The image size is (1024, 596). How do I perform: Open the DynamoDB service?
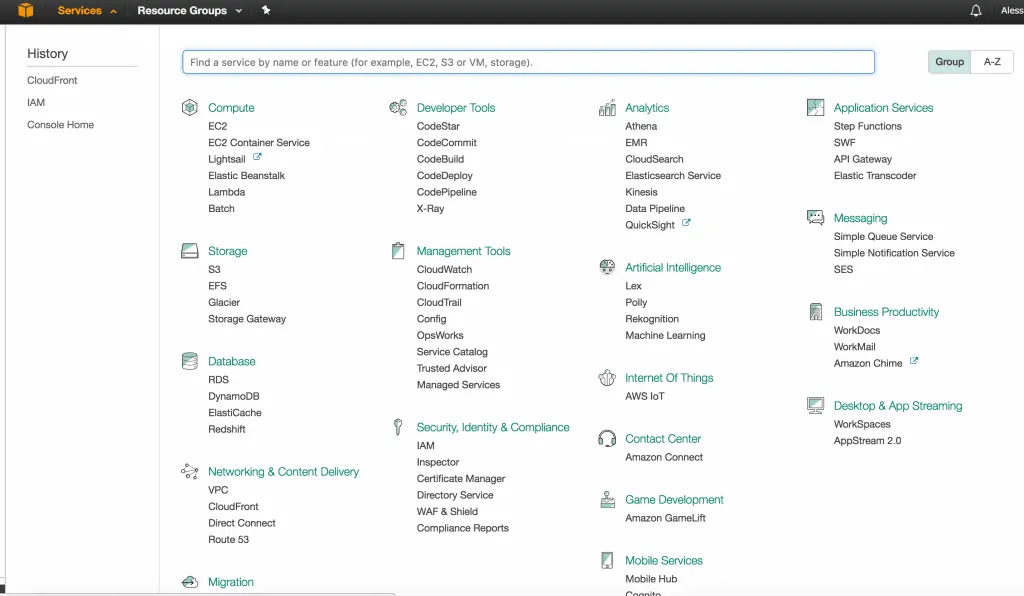coord(234,396)
